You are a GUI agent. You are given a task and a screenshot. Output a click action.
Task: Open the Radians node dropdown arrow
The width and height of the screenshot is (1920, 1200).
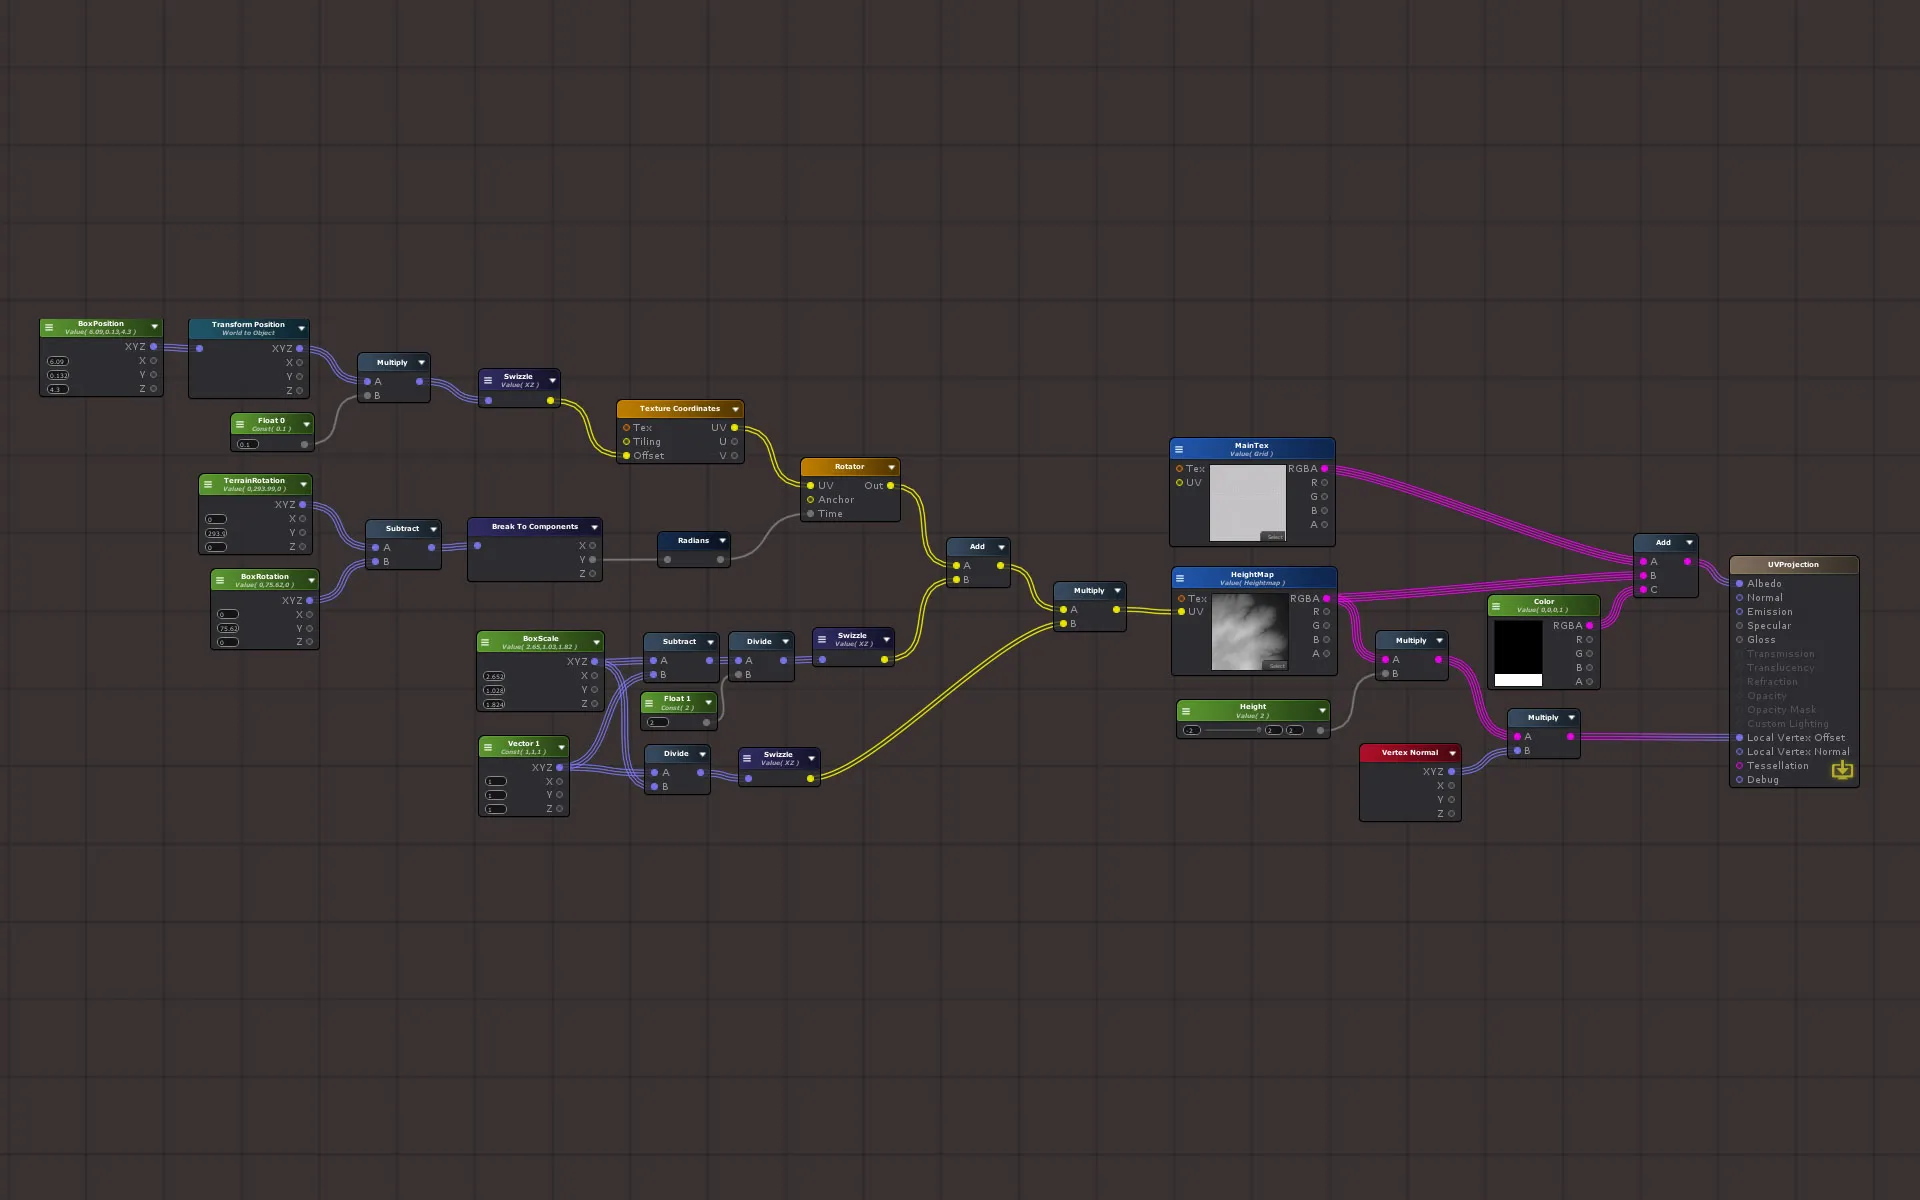[x=723, y=541]
